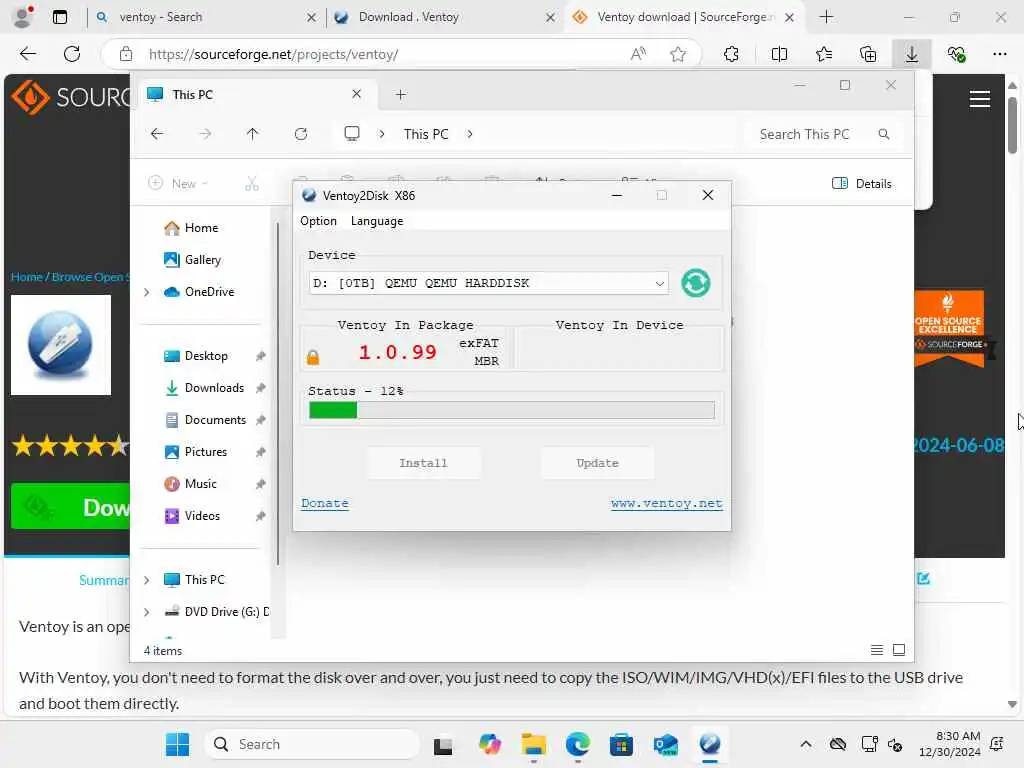Open File Explorer from the taskbar
1024x768 pixels.
tap(533, 744)
